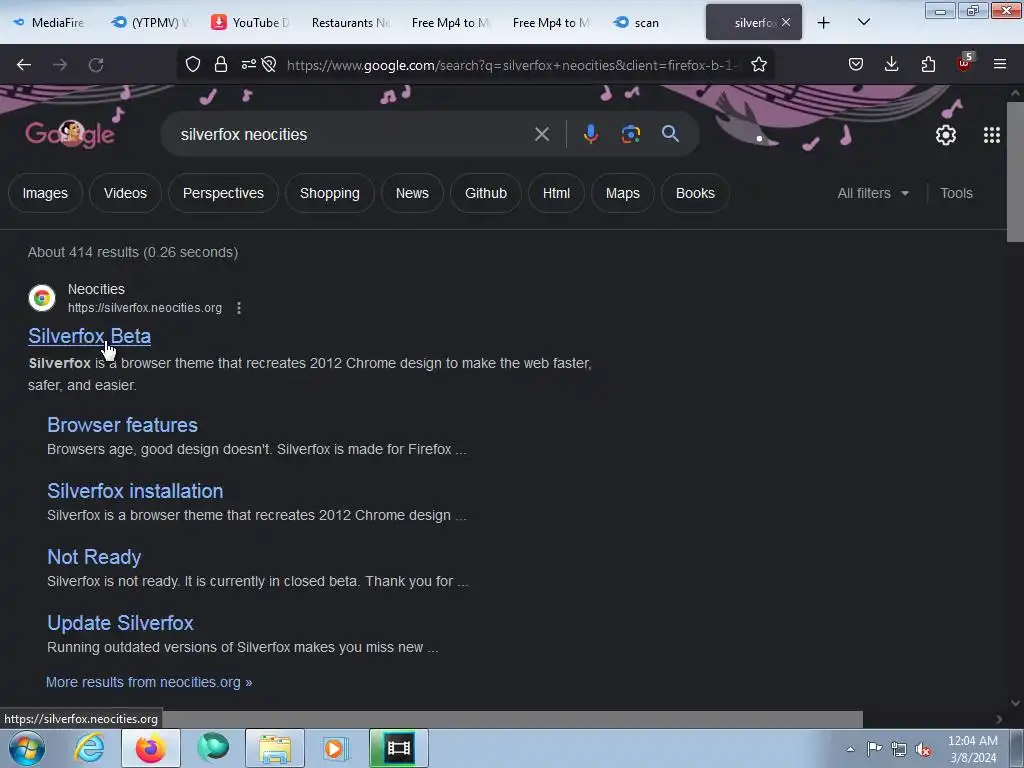The image size is (1024, 768).
Task: Open the Browser features sublink
Action: click(122, 425)
